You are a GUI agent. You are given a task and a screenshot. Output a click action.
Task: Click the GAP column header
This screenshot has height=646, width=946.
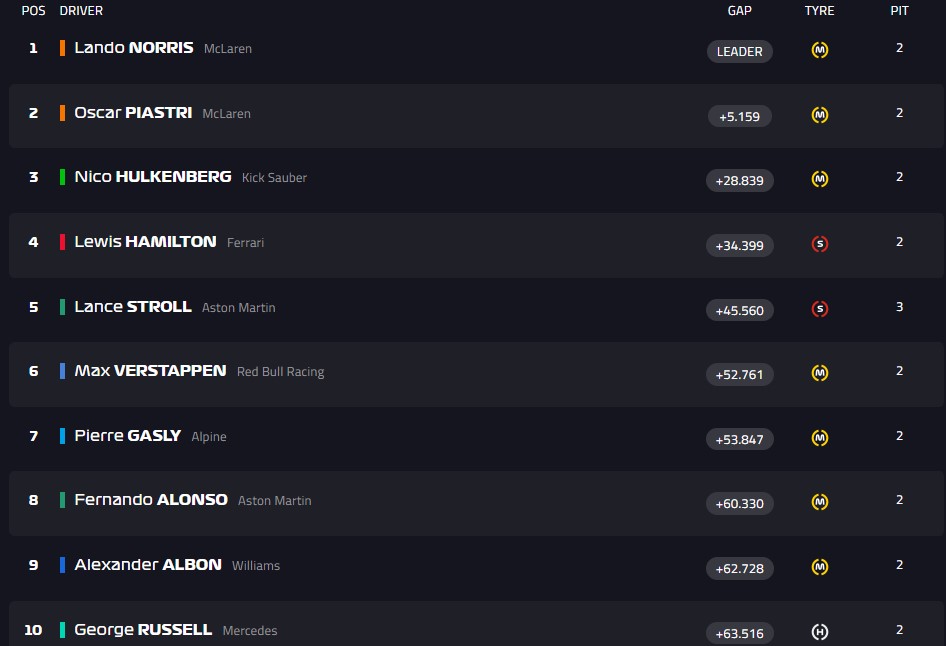(x=739, y=11)
